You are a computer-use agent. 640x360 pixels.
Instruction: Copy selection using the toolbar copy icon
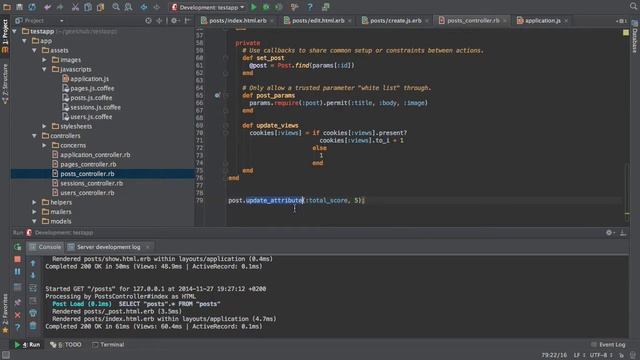pos(88,7)
